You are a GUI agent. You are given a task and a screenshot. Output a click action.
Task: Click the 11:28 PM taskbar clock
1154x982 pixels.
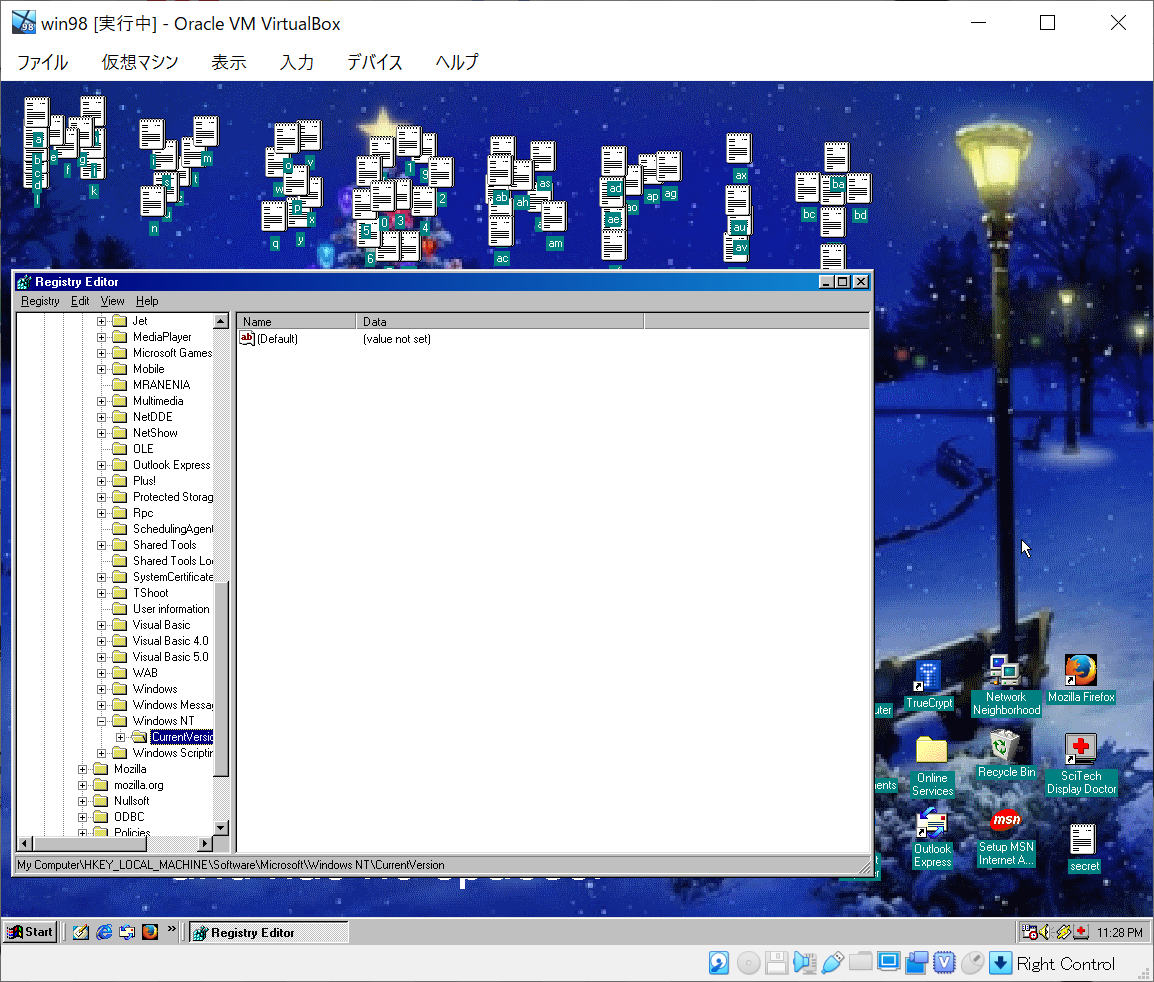pyautogui.click(x=1119, y=933)
